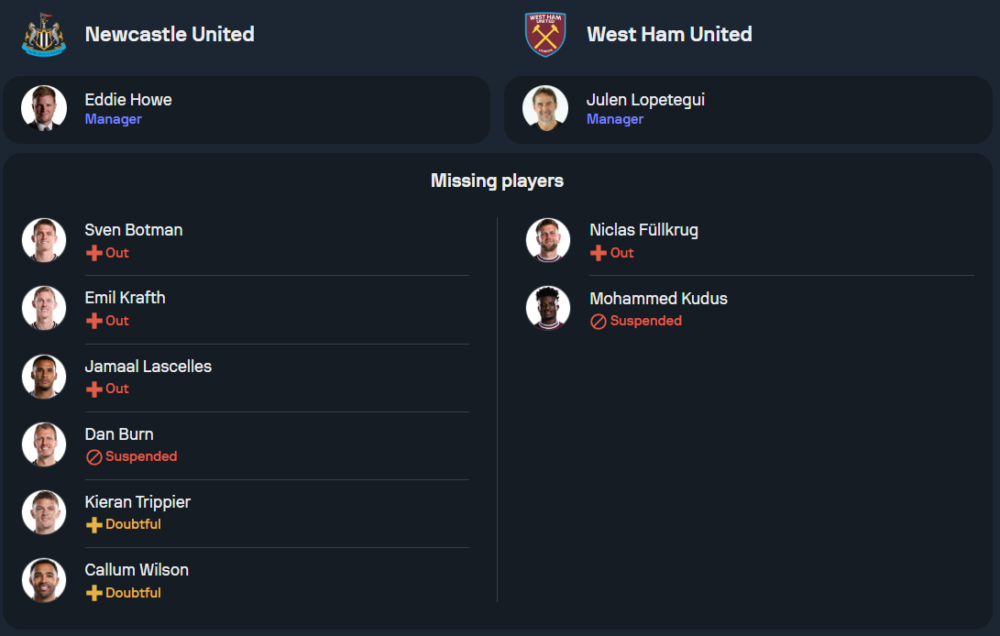Screen dimensions: 1000x636
Task: Select the Niclas Füllkrug player photo
Action: [x=547, y=240]
